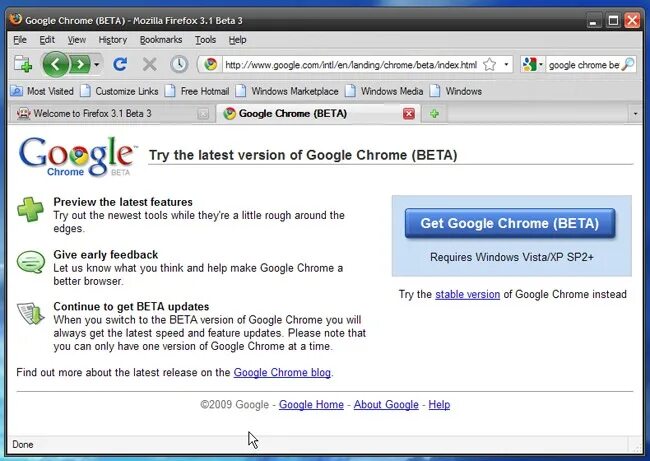Screen dimensions: 650x461
Task: Open history clock icon in toolbar
Action: (179, 65)
